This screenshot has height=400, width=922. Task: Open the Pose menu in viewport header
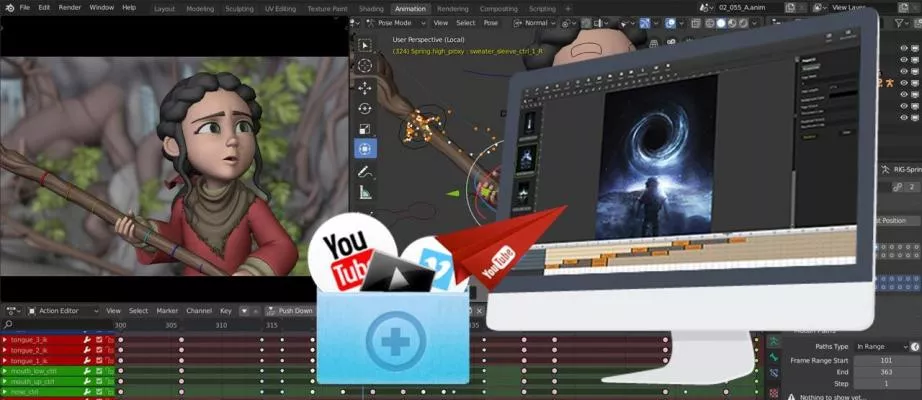(490, 23)
